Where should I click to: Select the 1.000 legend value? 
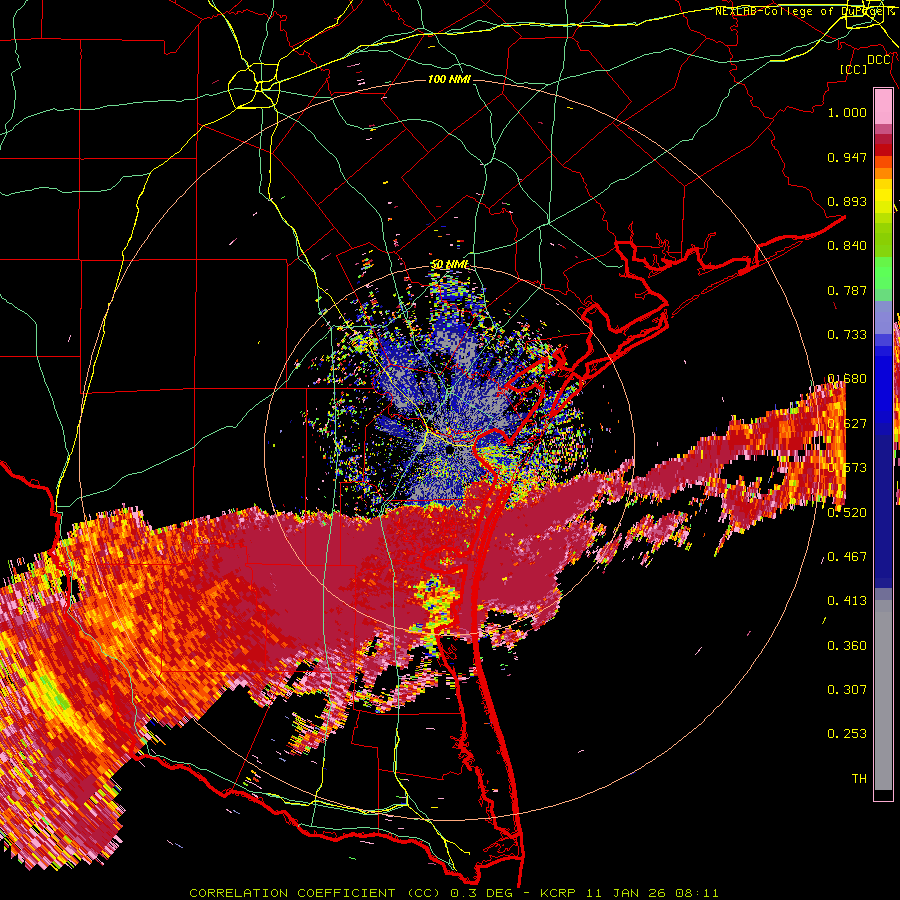pos(847,112)
